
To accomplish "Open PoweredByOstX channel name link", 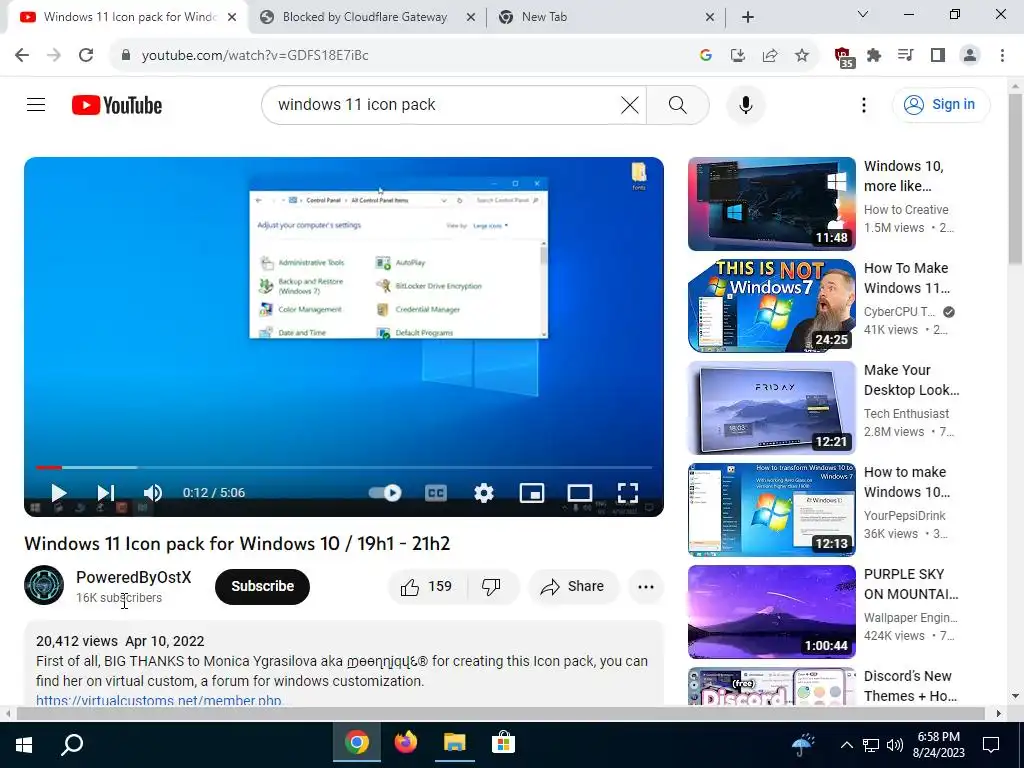I will click(x=133, y=577).
